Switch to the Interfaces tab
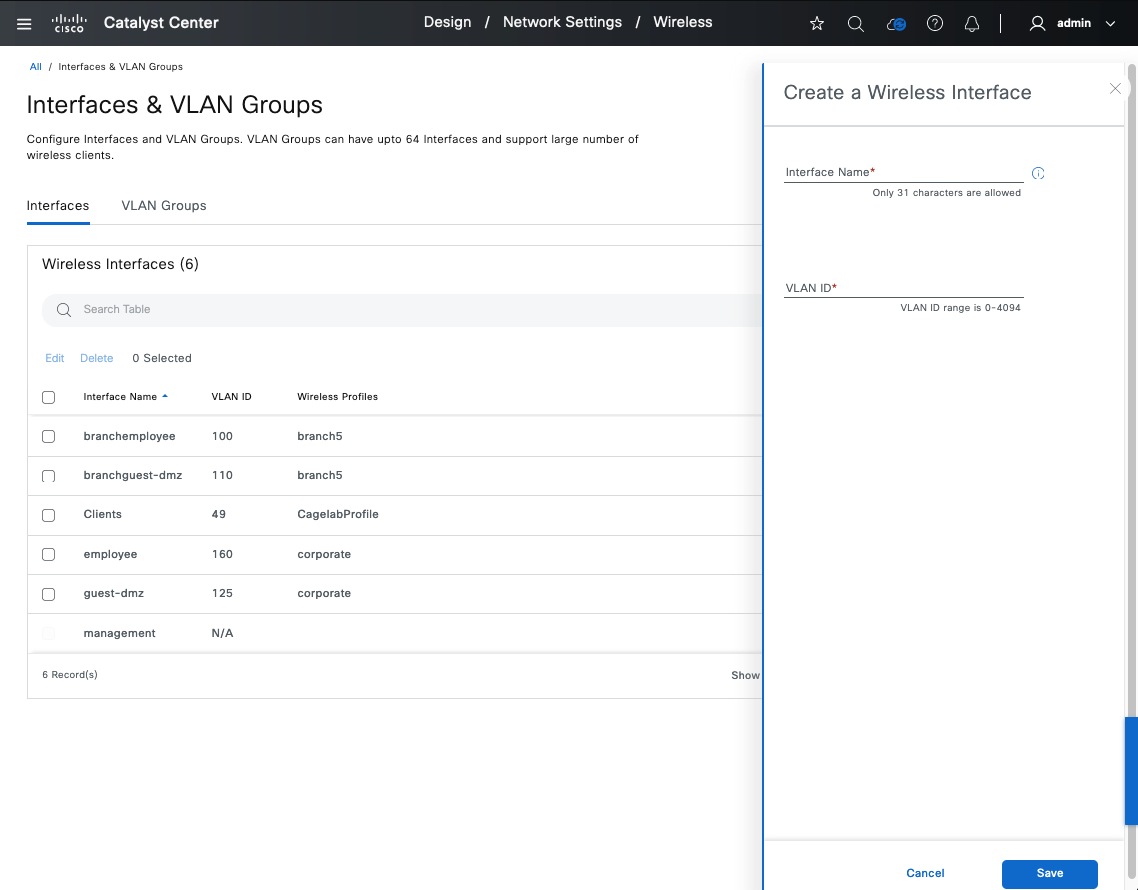1138x890 pixels. [x=58, y=205]
